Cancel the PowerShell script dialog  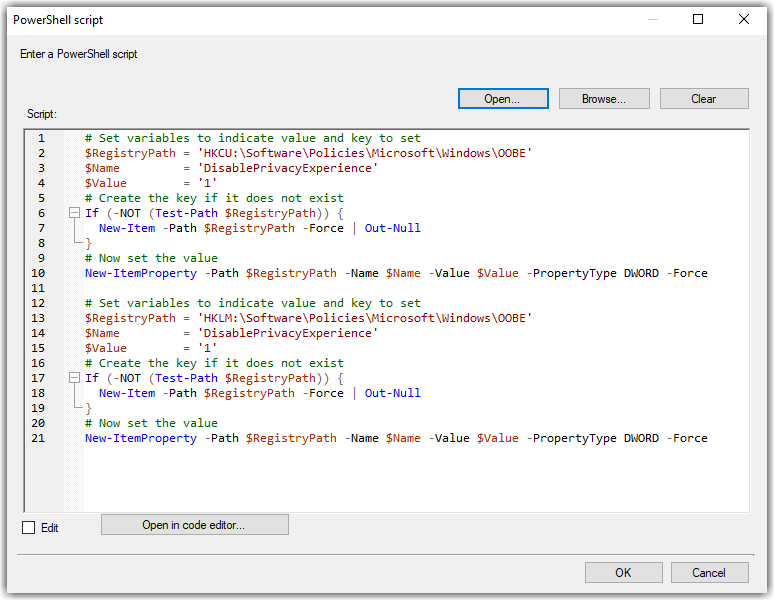709,573
